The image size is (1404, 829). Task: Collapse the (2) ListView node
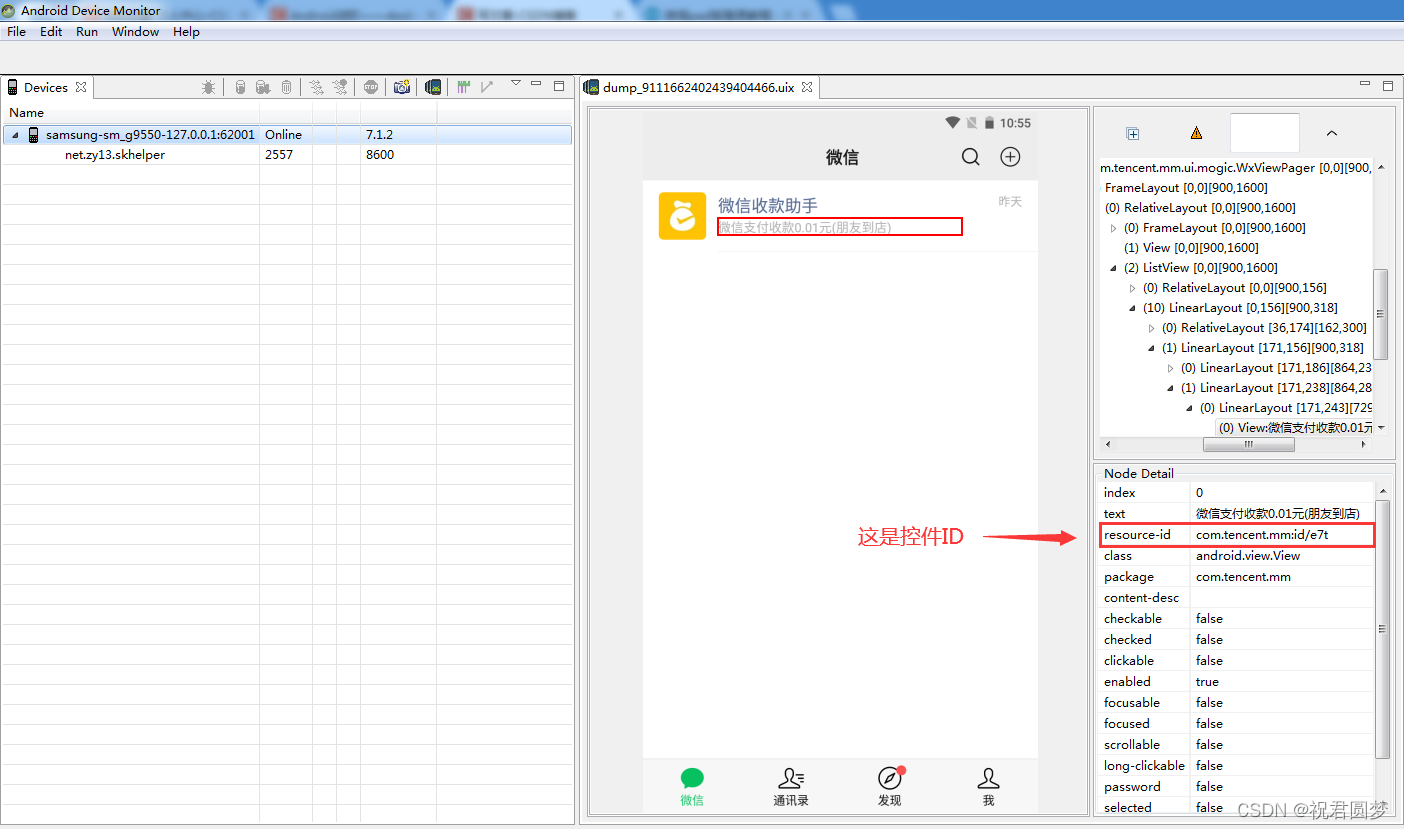pyautogui.click(x=1114, y=268)
